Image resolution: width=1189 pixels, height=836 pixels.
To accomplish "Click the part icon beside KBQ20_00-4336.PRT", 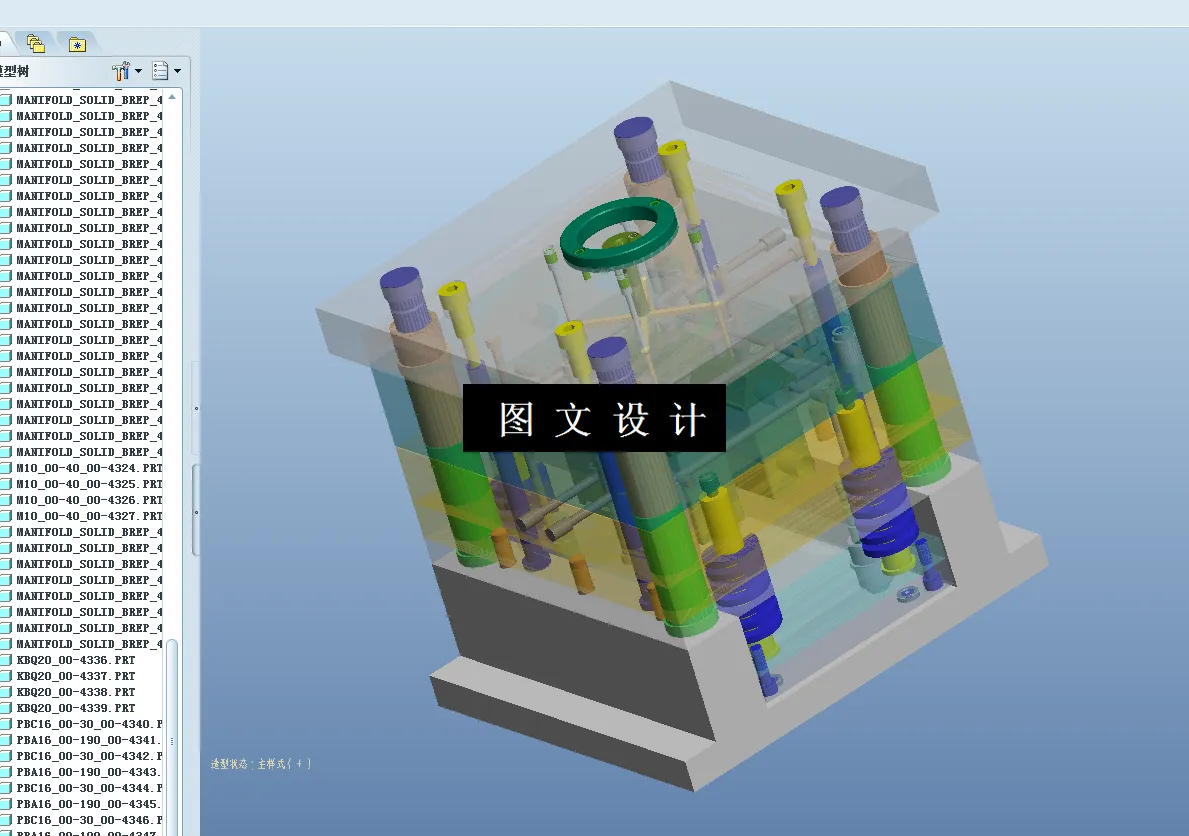I will pyautogui.click(x=9, y=660).
